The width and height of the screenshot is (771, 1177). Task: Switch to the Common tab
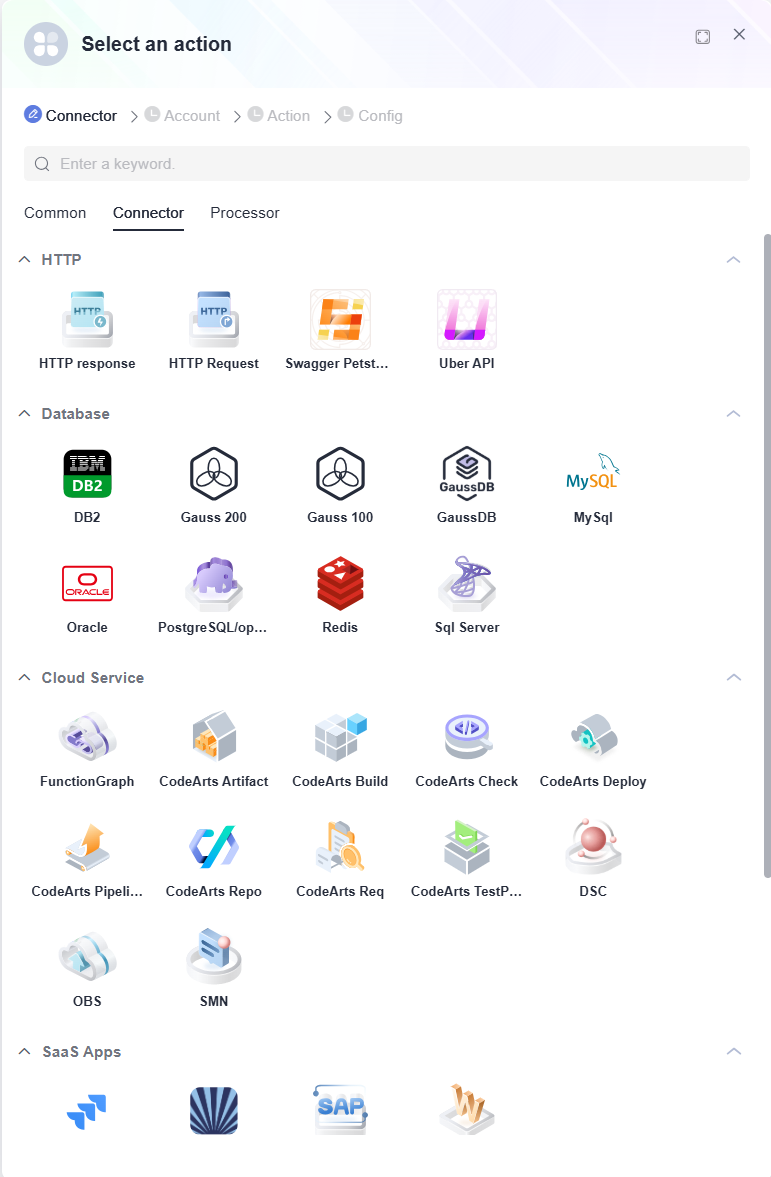click(x=55, y=213)
